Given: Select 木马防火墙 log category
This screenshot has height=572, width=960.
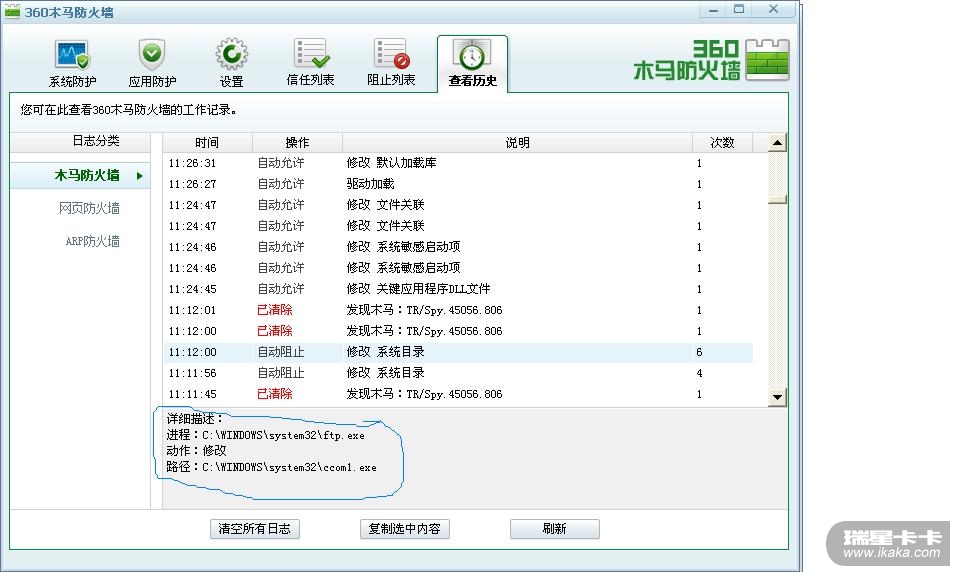Looking at the screenshot, I should pos(87,175).
